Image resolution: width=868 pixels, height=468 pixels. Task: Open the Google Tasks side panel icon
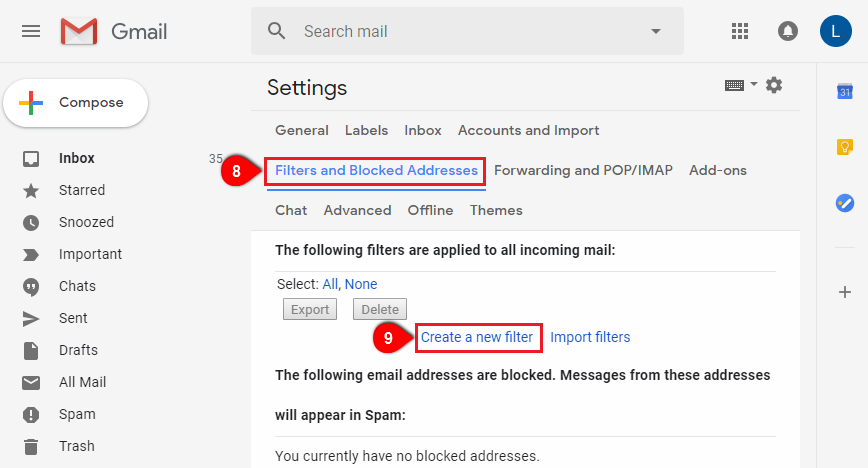pos(845,203)
